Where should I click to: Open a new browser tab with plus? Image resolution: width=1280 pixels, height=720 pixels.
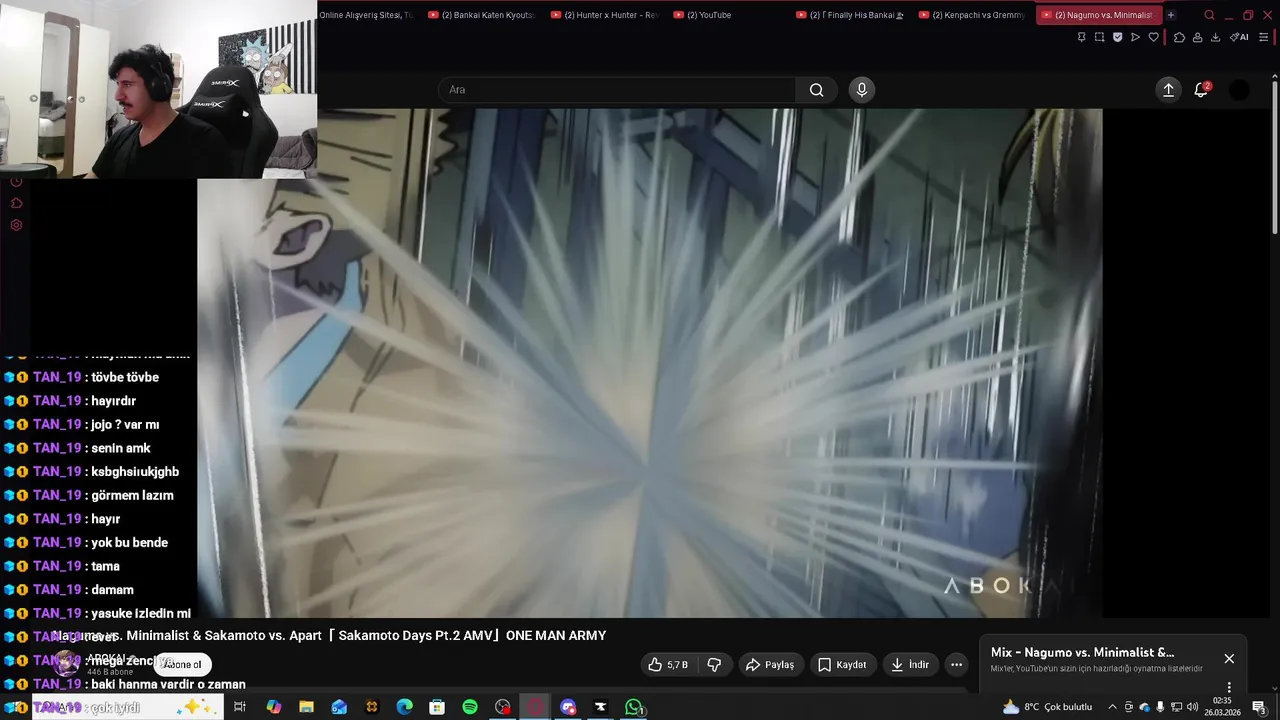[x=1171, y=15]
